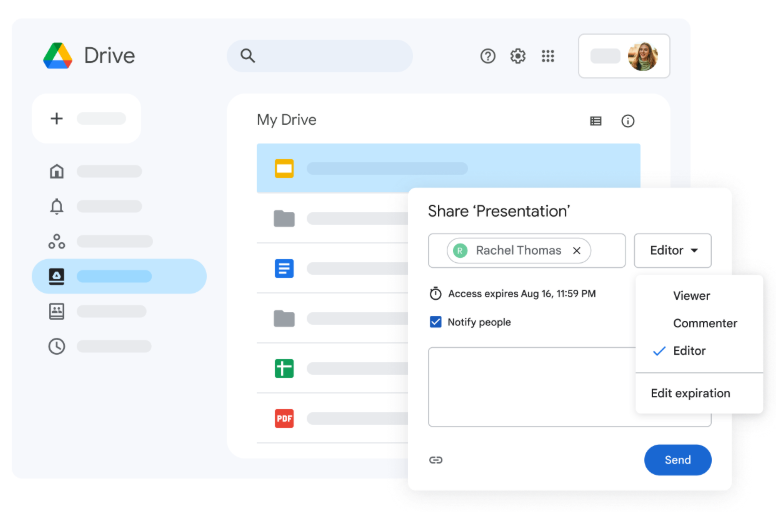Click the Drive search bar
The image size is (776, 512).
click(320, 56)
